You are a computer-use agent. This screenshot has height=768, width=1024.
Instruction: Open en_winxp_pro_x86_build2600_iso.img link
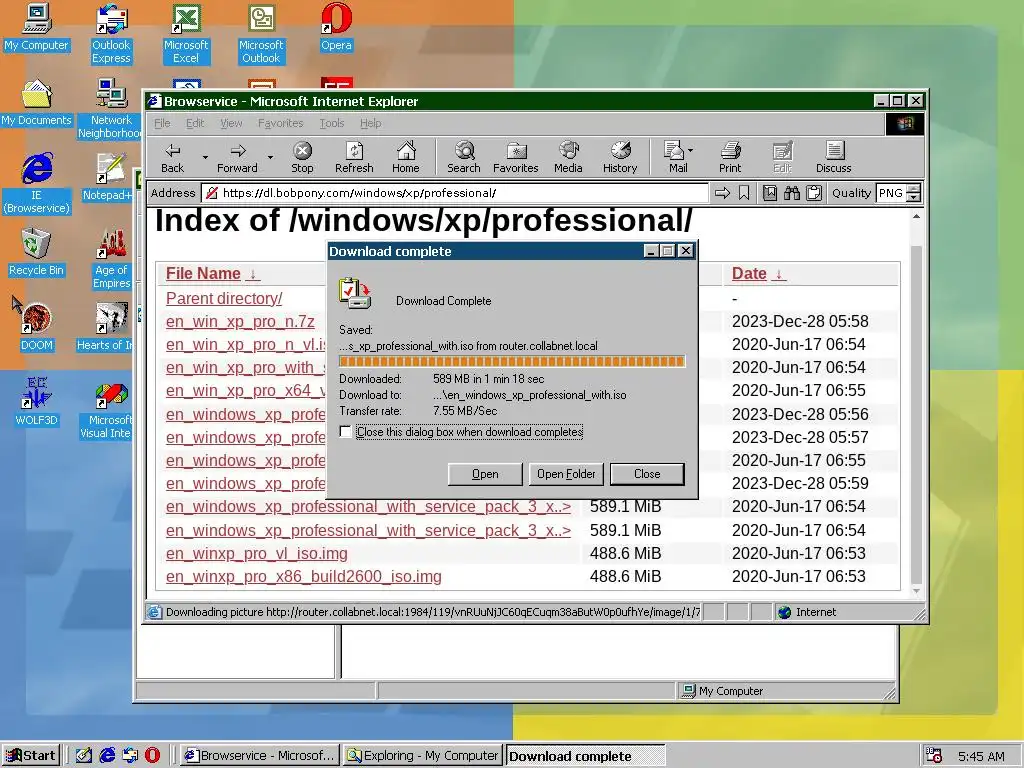[304, 577]
